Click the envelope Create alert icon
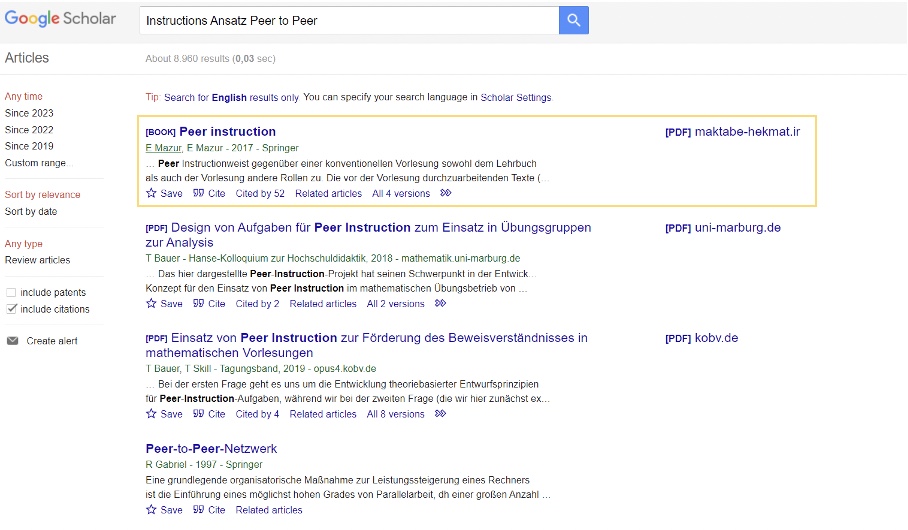Image resolution: width=908 pixels, height=530 pixels. (x=13, y=341)
